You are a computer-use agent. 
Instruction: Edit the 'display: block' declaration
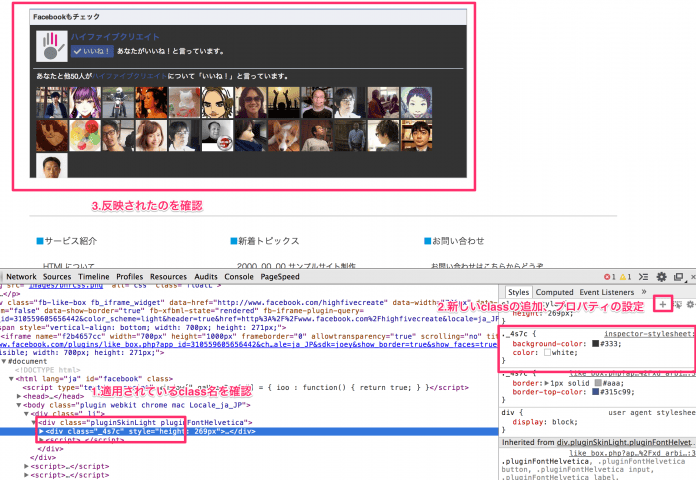545,422
